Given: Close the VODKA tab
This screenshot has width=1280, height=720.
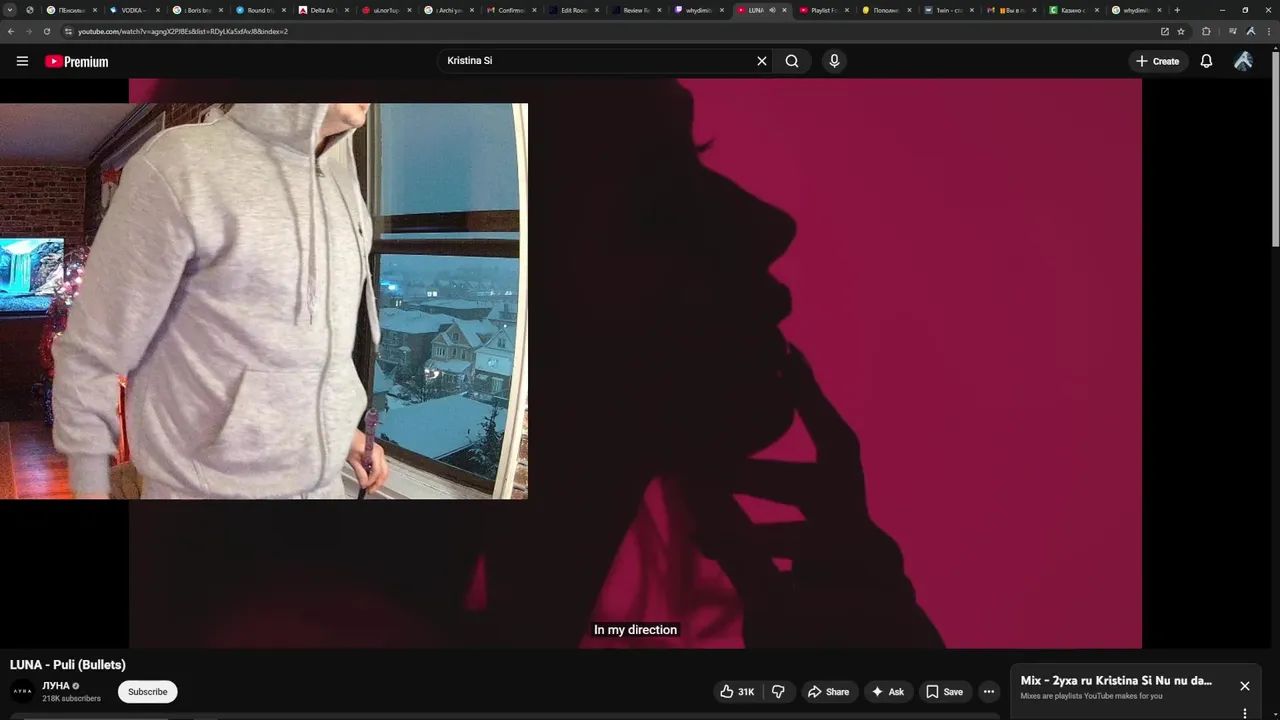Looking at the screenshot, I should click(x=158, y=10).
